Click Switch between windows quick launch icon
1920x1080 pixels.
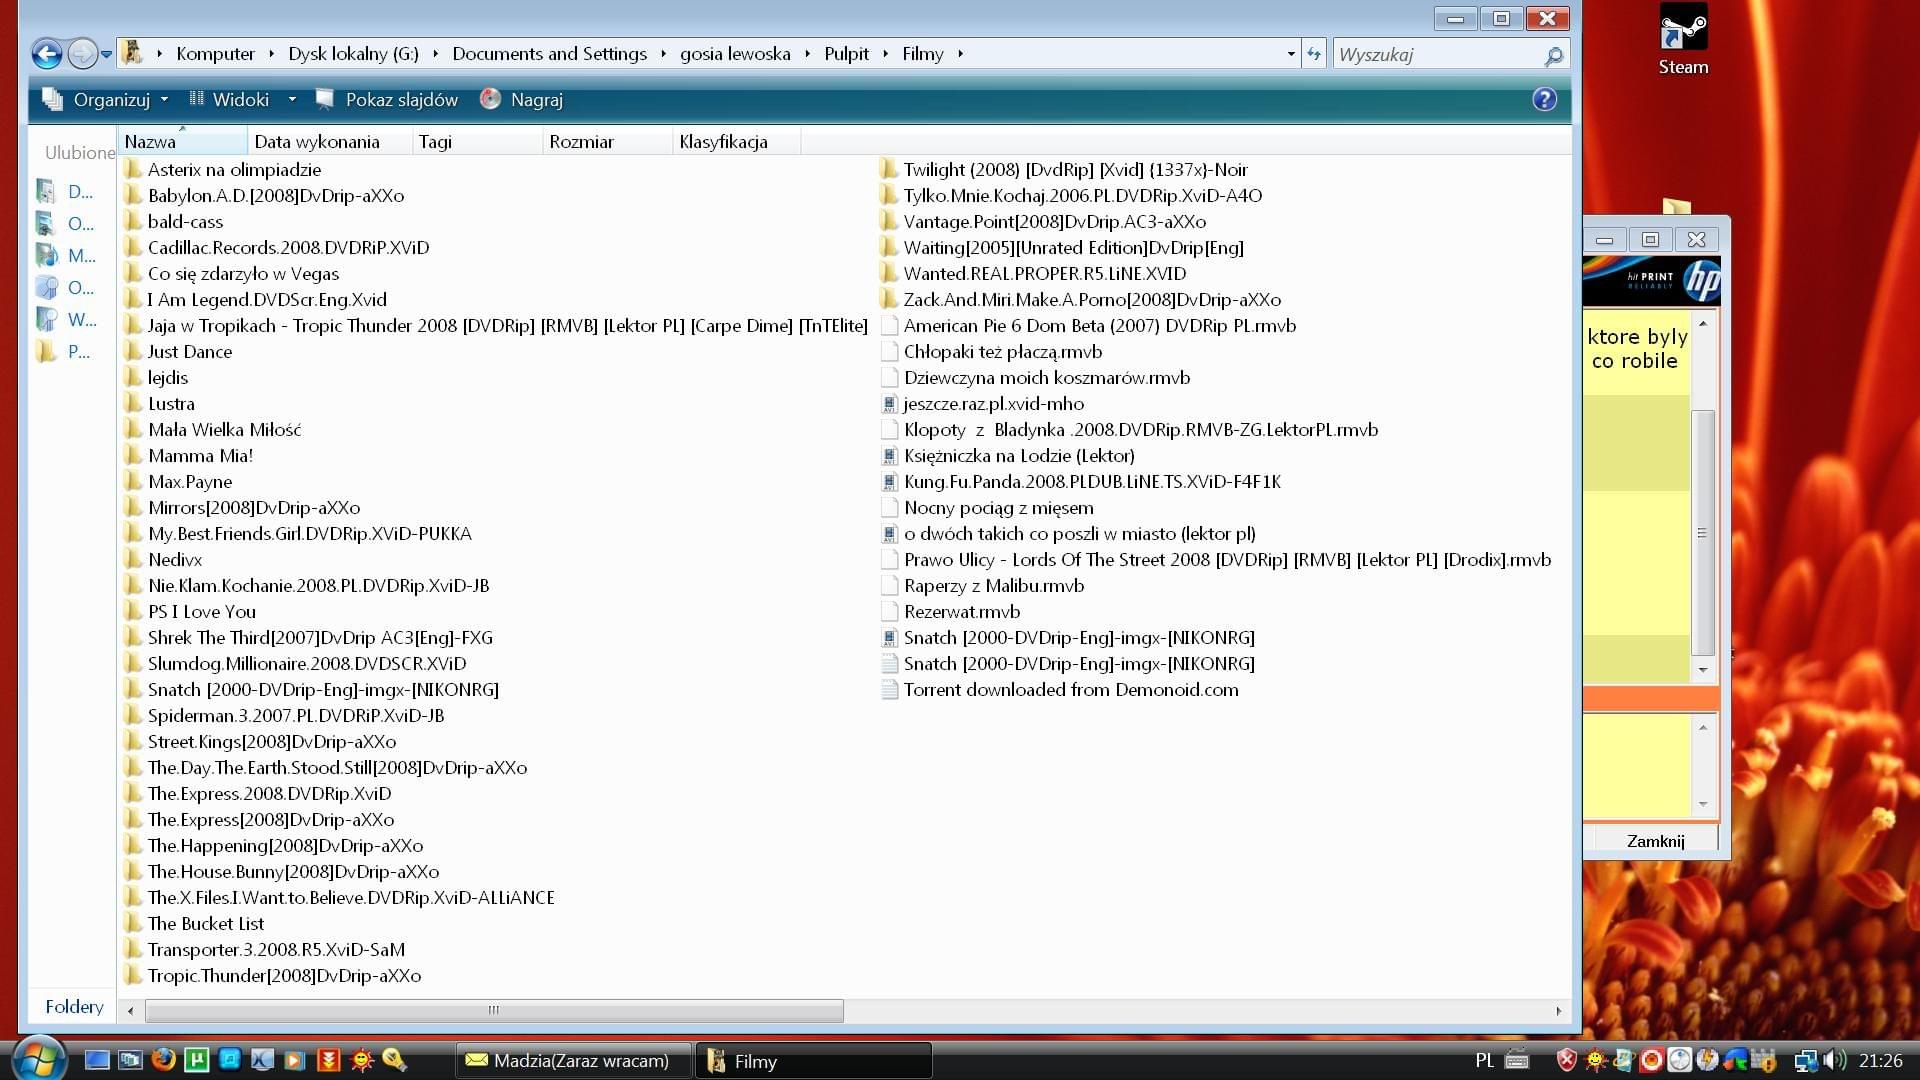pyautogui.click(x=130, y=1061)
